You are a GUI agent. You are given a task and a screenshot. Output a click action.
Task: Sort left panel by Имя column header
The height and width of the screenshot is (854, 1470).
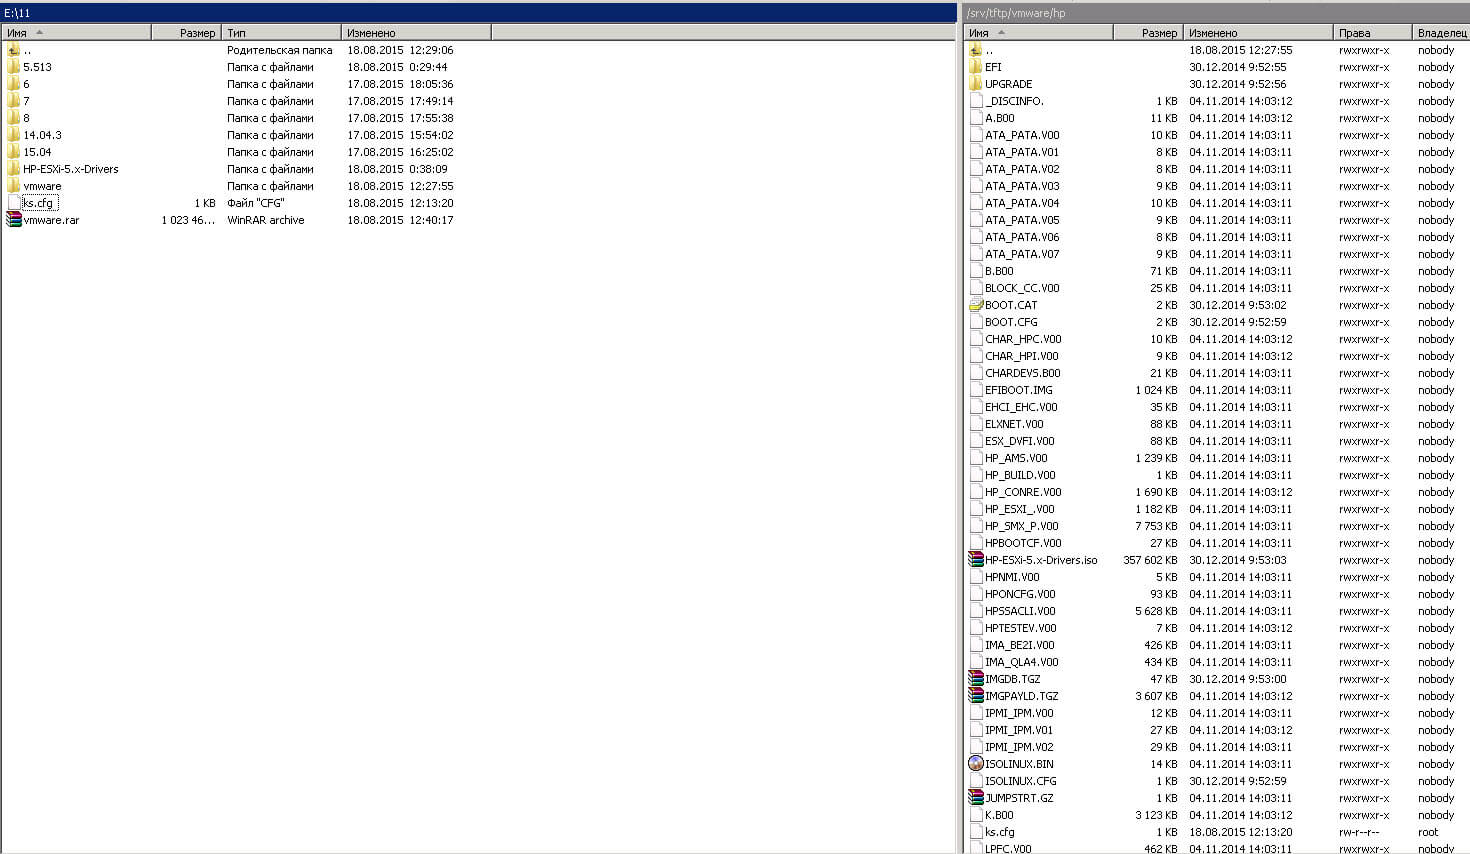pos(76,33)
